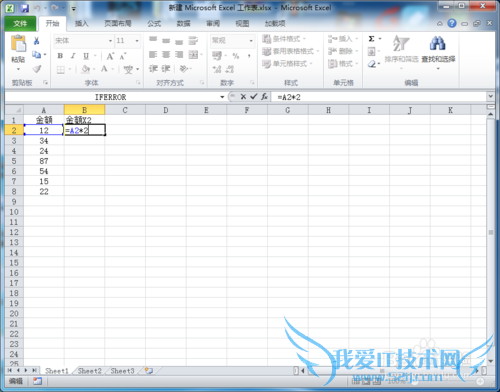Open Find and Select binoculars menu
Screen dimensions: 500x392
point(438,52)
